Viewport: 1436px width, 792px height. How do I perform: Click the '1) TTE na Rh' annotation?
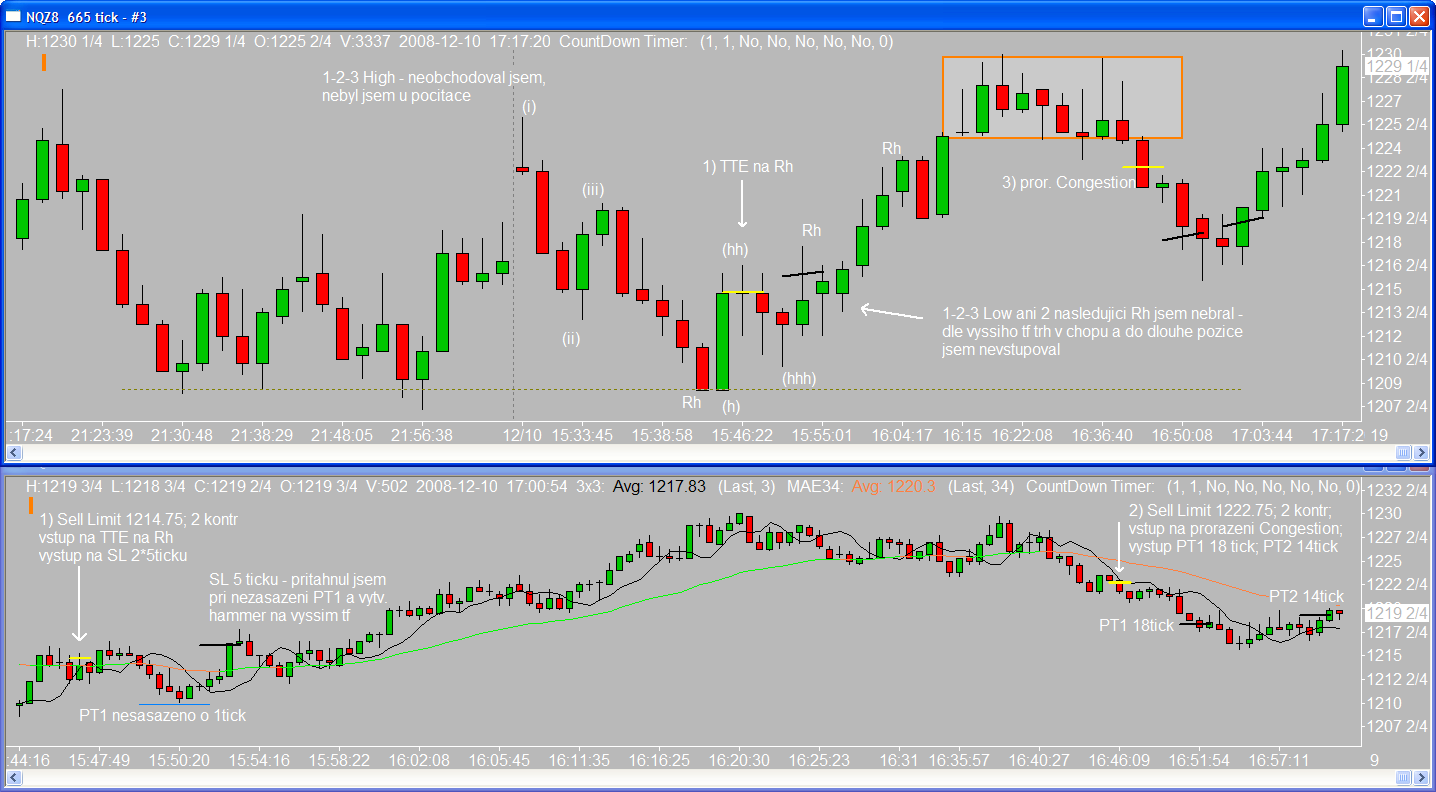click(x=747, y=166)
